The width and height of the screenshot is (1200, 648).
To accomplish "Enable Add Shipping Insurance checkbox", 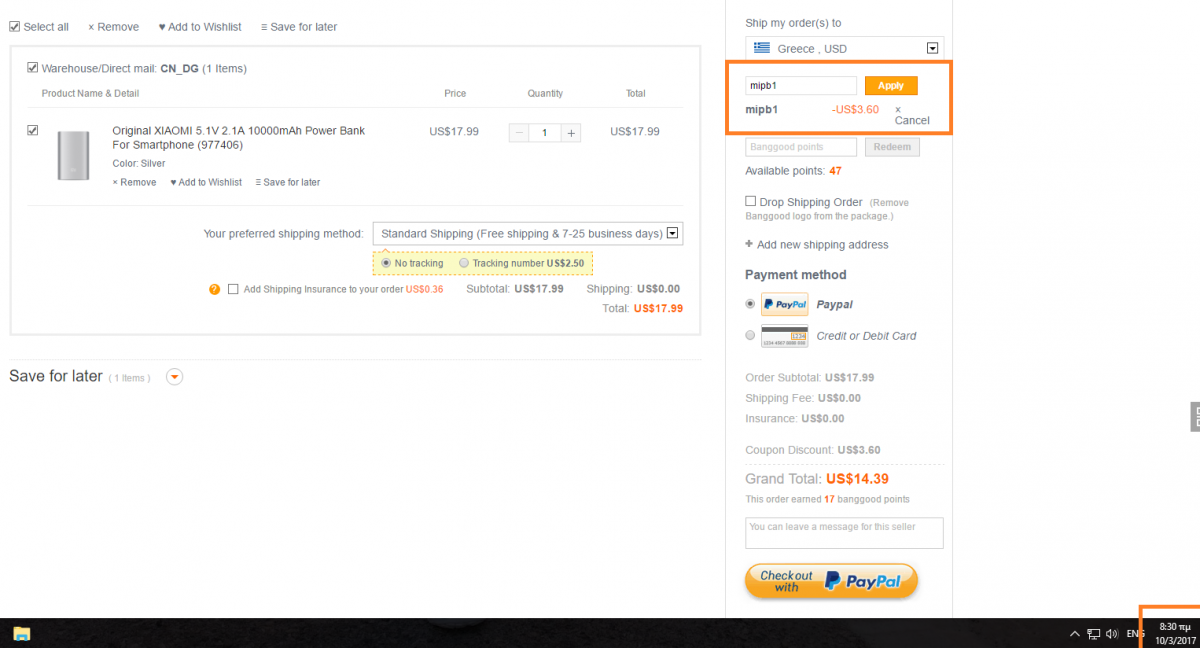I will (x=233, y=289).
